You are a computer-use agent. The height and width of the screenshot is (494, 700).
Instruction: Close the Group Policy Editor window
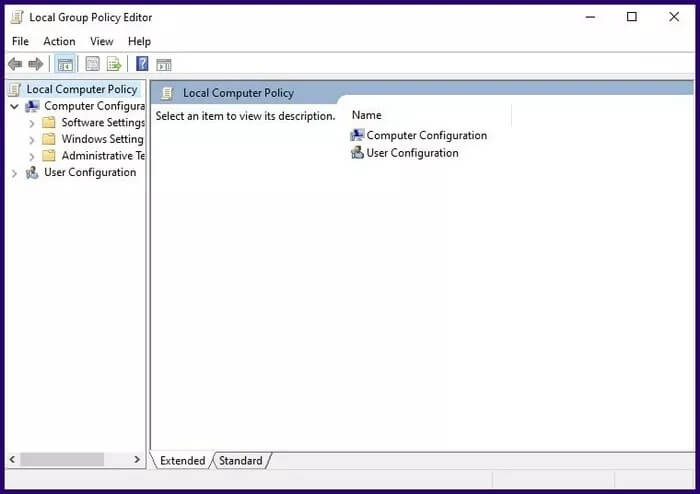[x=674, y=17]
